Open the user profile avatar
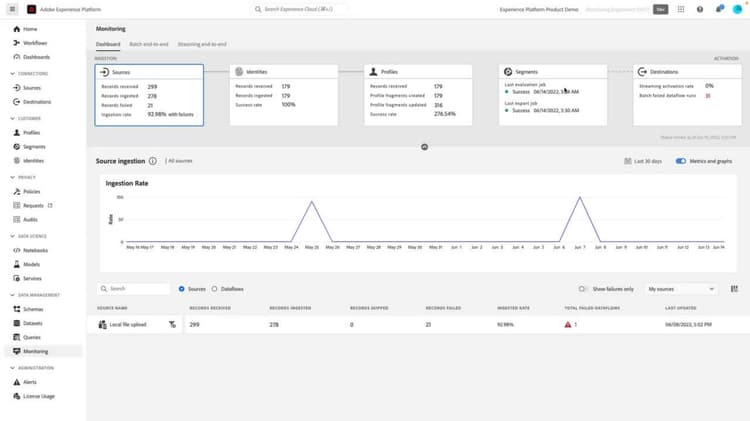The height and width of the screenshot is (421, 750). [738, 9]
